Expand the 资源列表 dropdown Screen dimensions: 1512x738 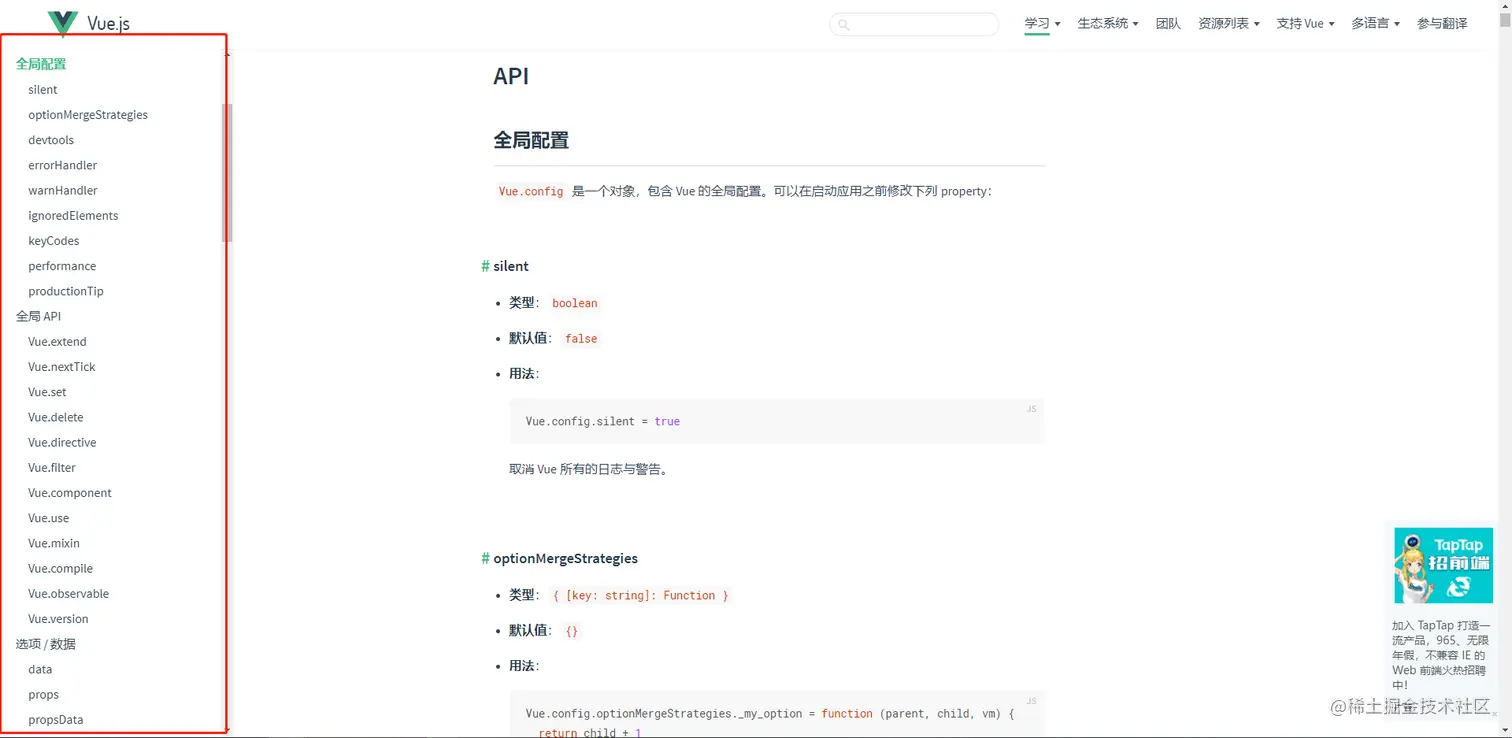[x=1227, y=23]
